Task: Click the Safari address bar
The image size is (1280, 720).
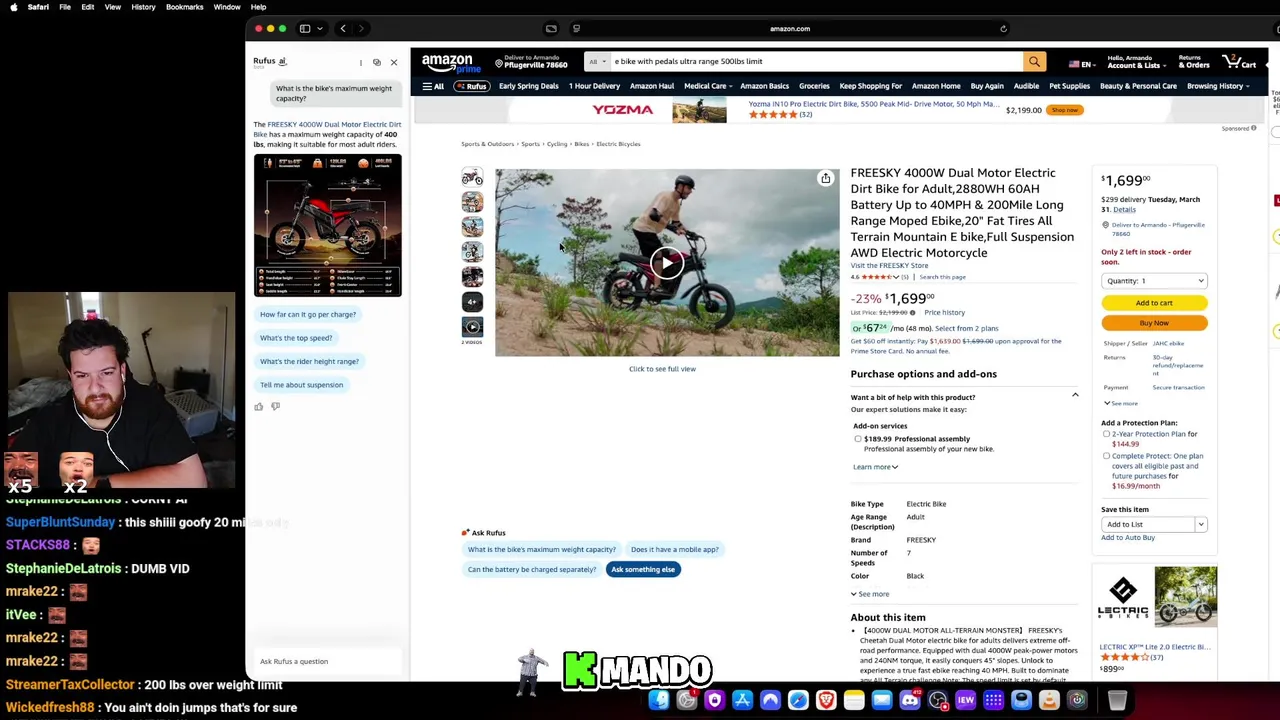Action: 790,29
